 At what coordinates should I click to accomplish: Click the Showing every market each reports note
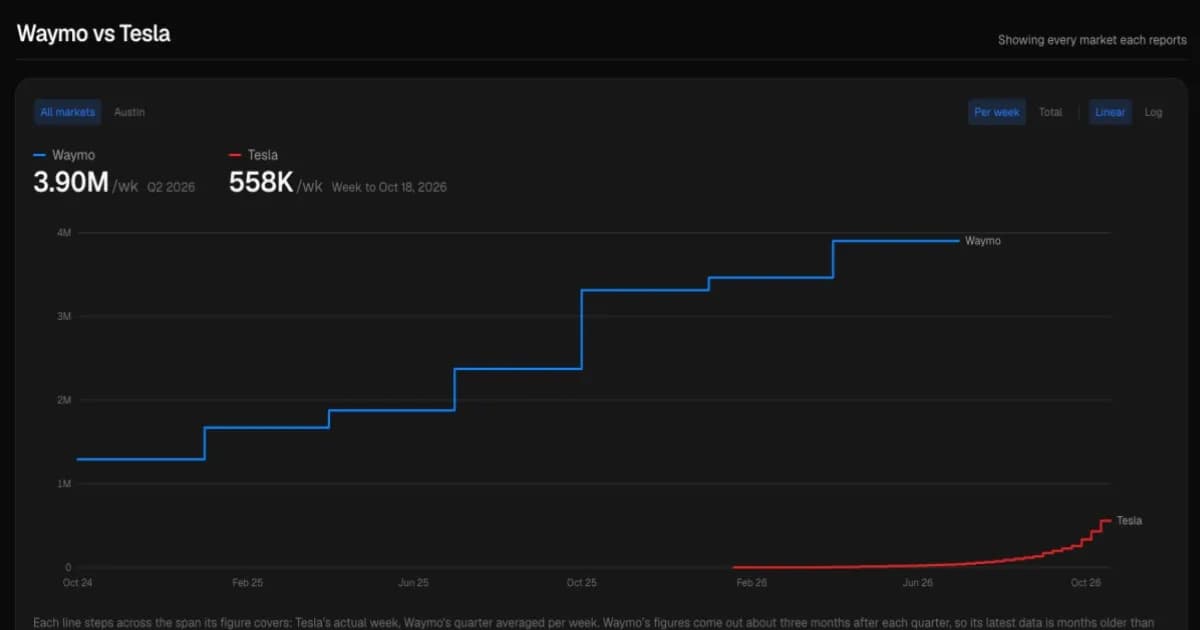point(1092,40)
